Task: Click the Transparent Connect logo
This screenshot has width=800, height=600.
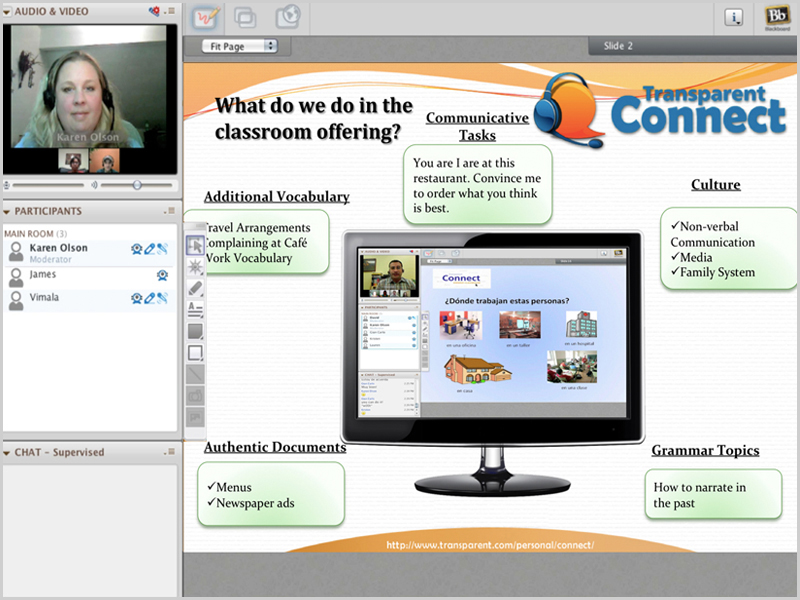Action: [661, 110]
